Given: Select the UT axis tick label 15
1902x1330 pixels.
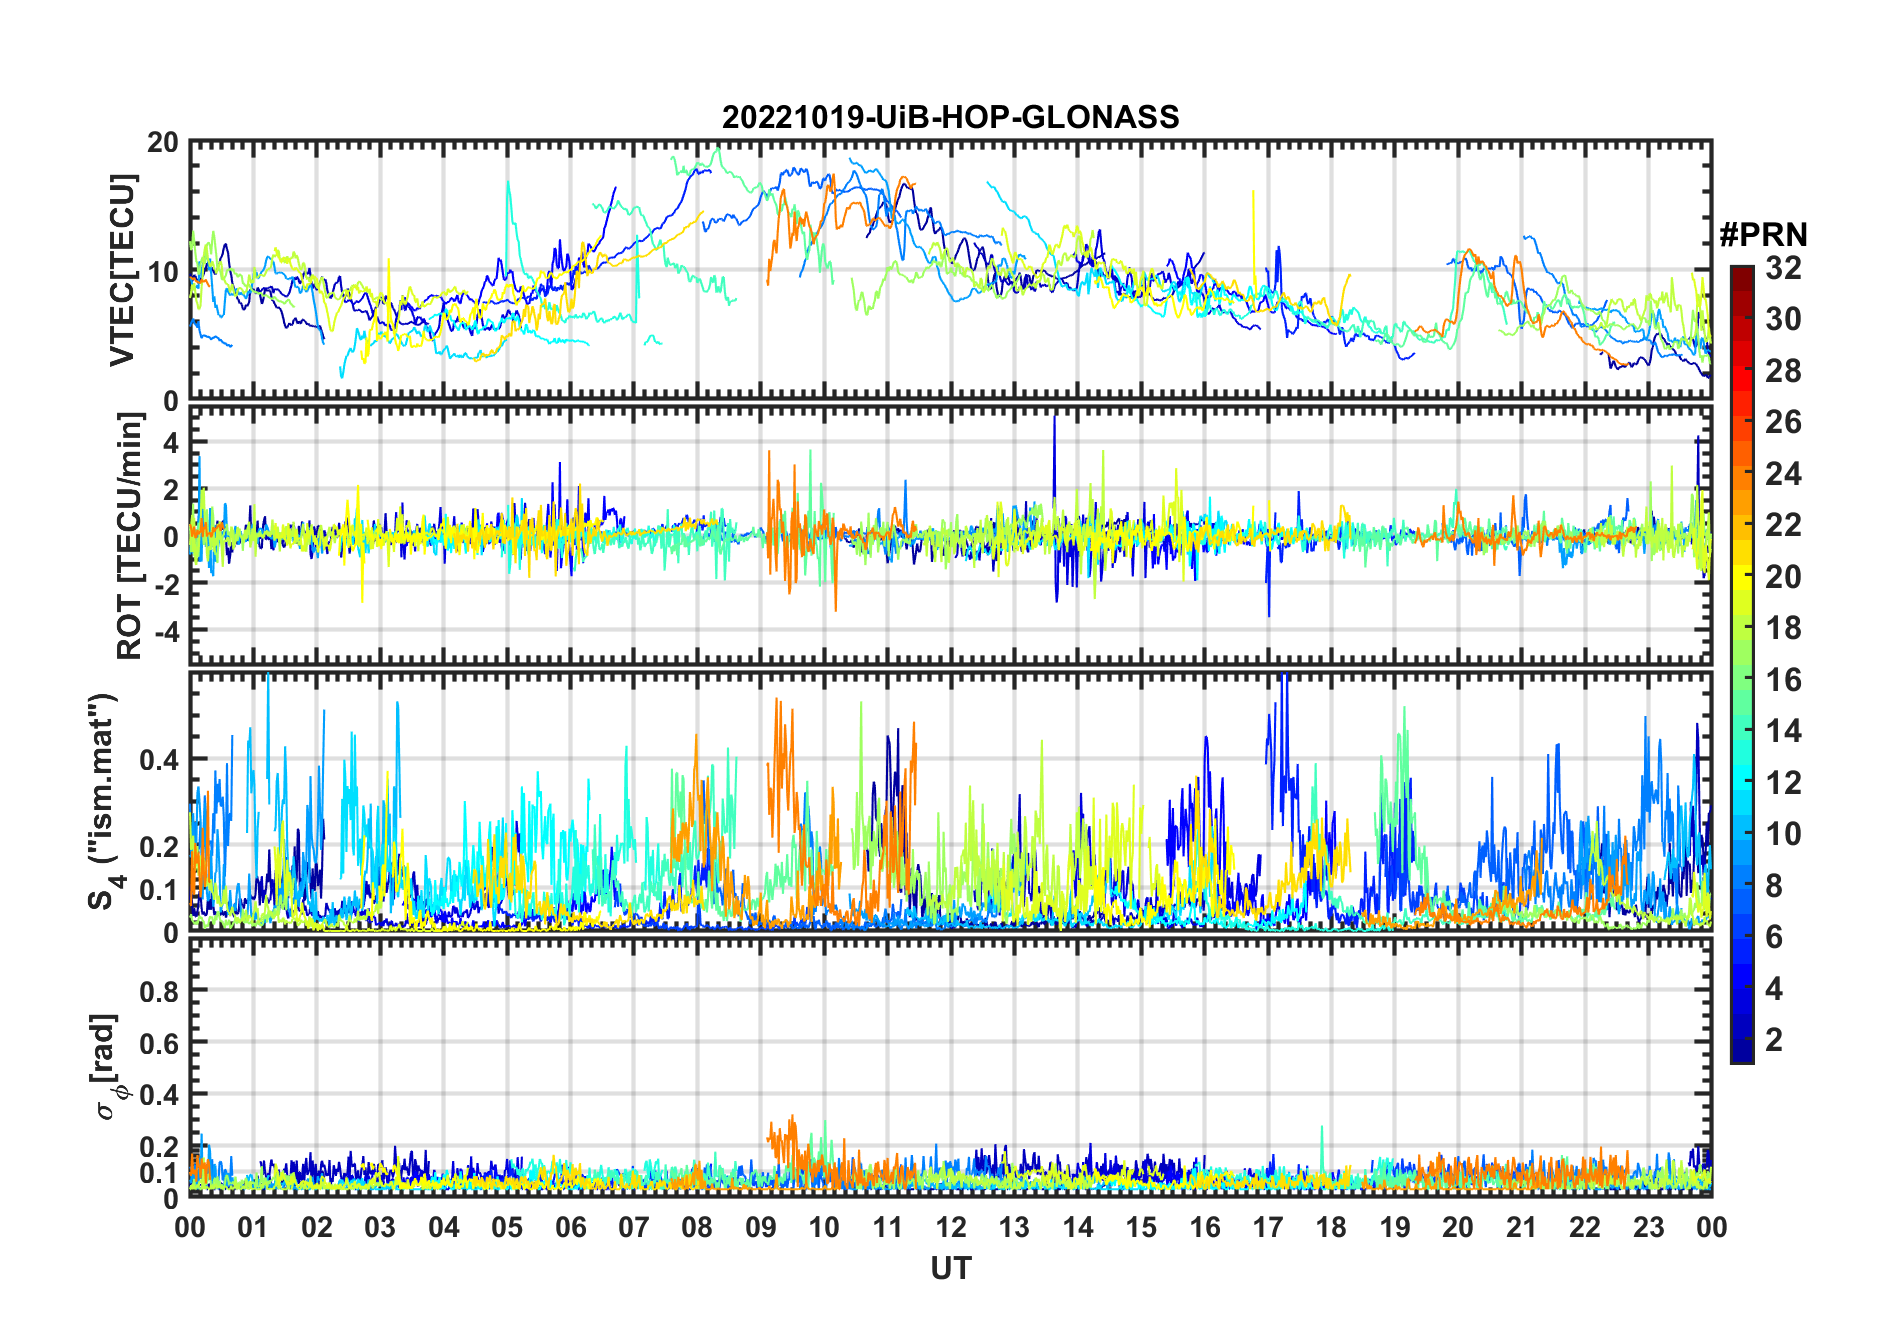Looking at the screenshot, I should coord(1141,1227).
